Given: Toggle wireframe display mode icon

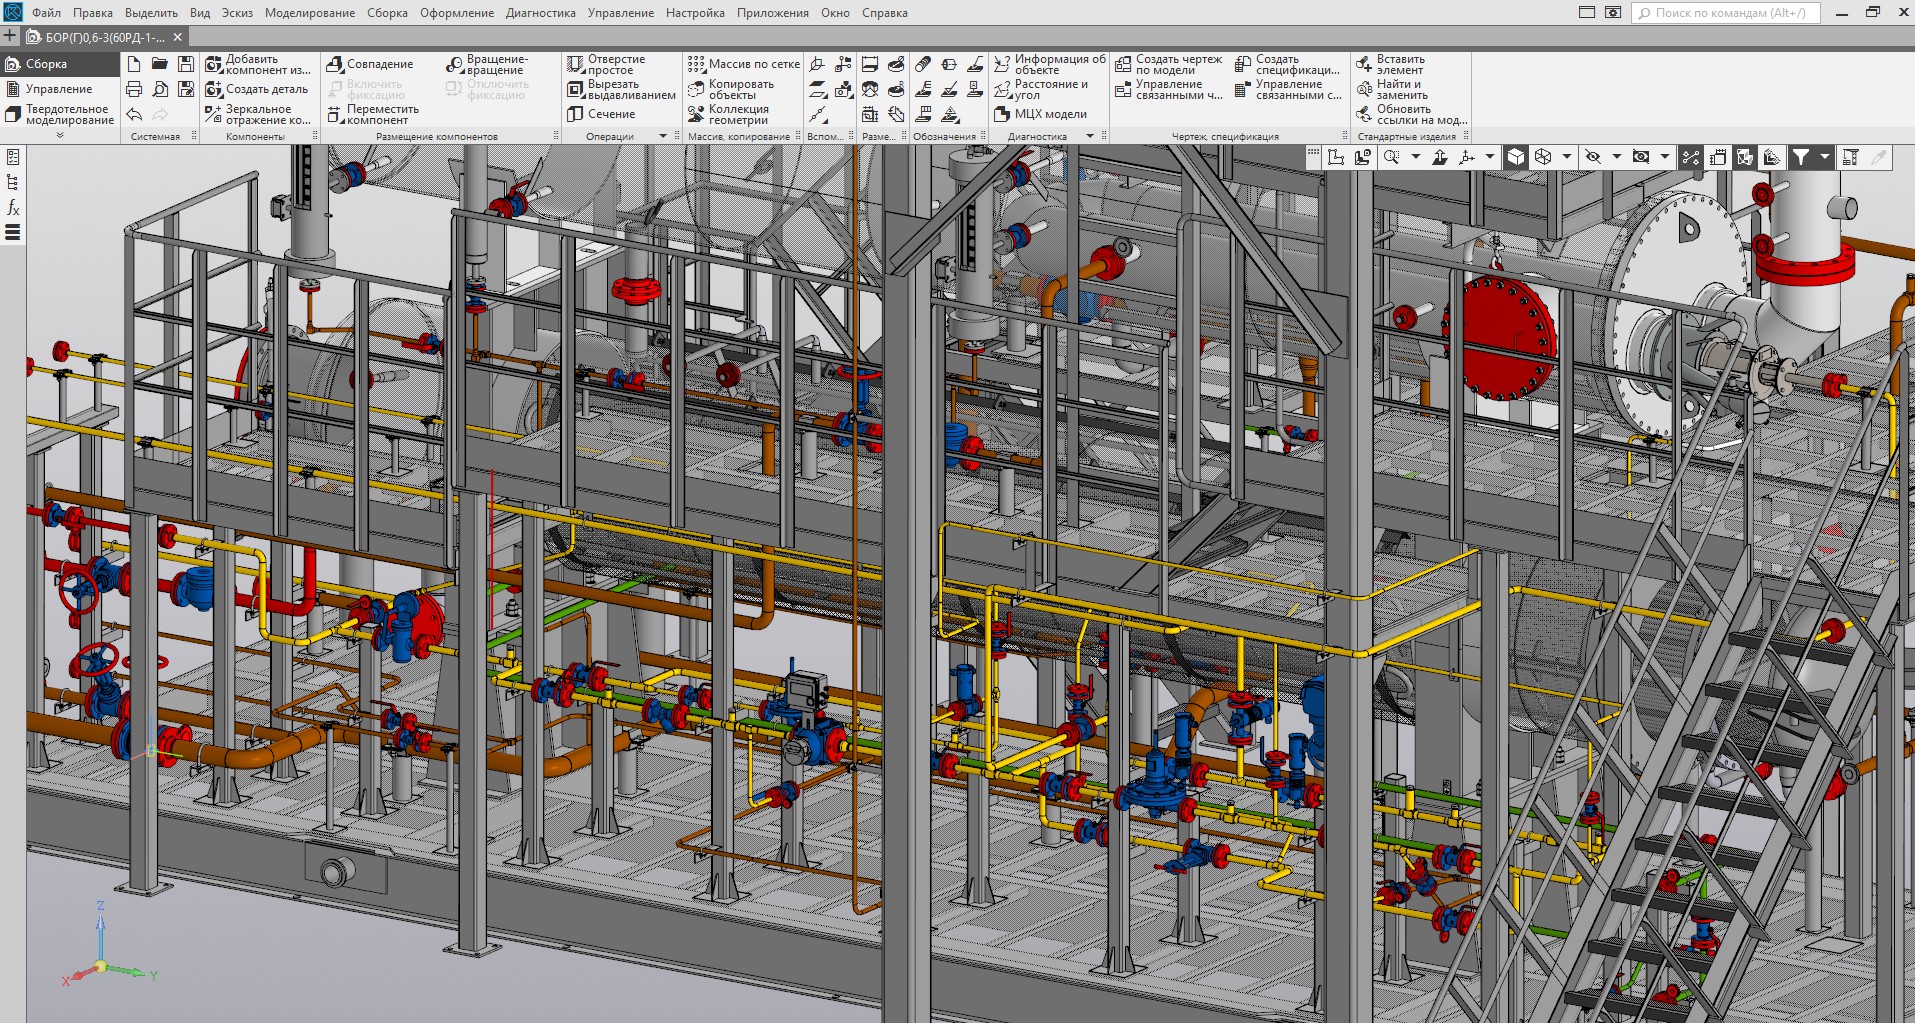Looking at the screenshot, I should [1543, 157].
